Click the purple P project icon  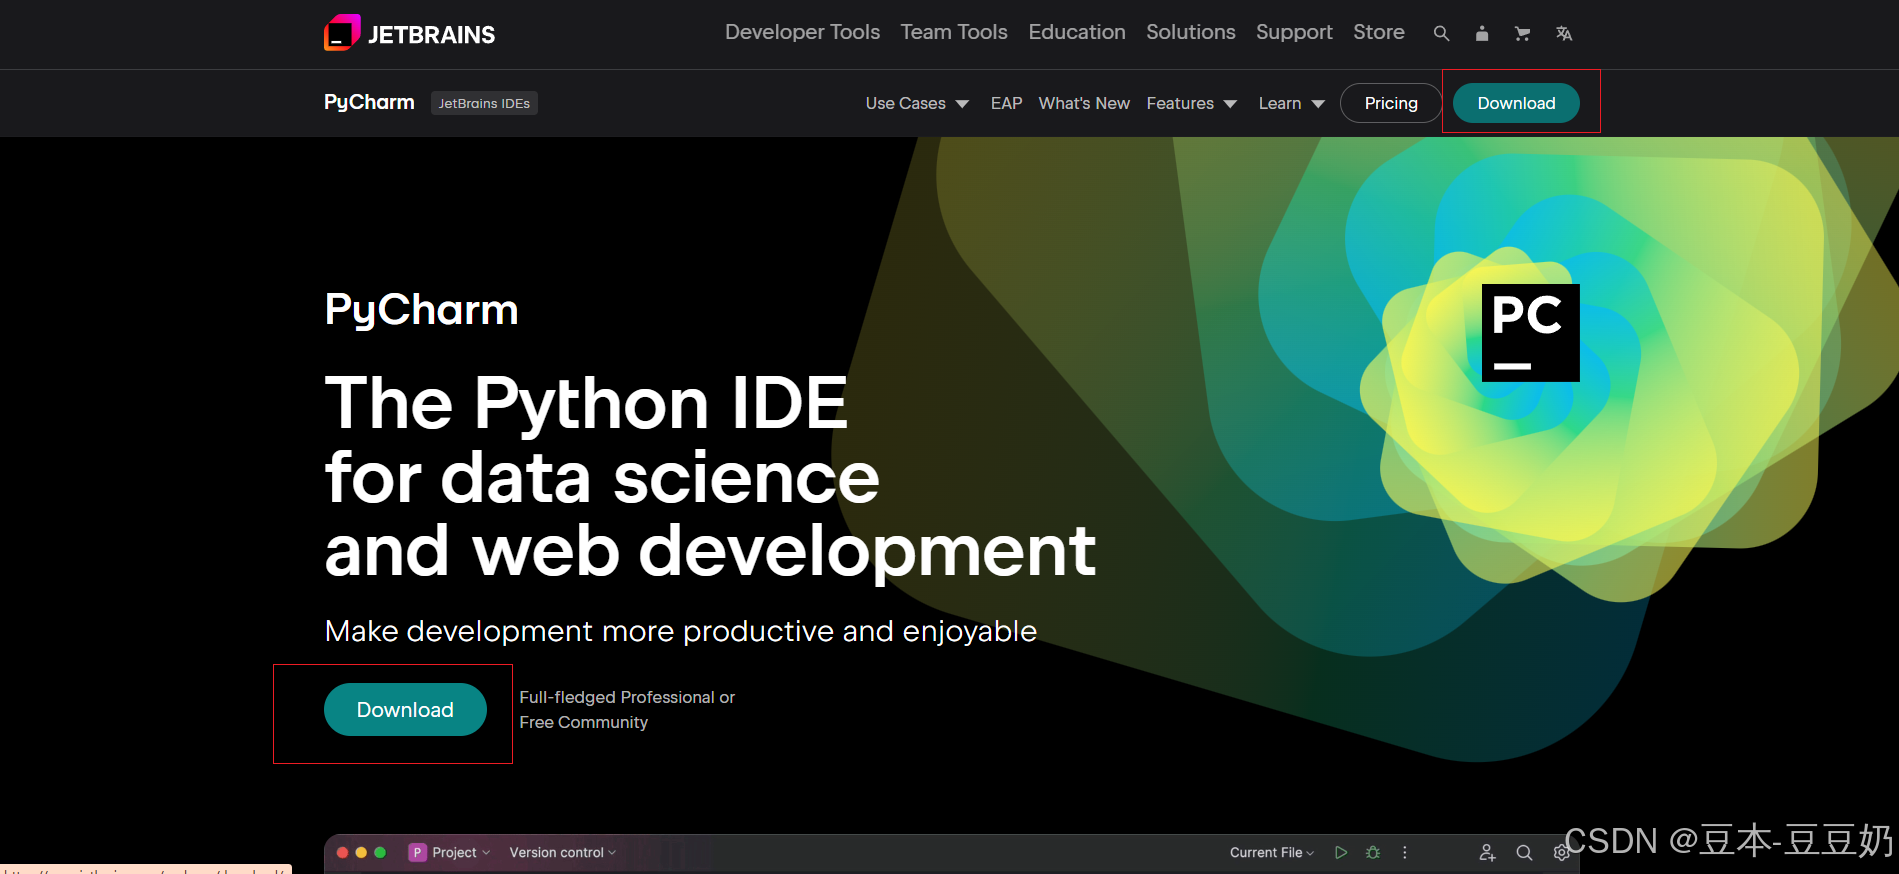click(418, 852)
